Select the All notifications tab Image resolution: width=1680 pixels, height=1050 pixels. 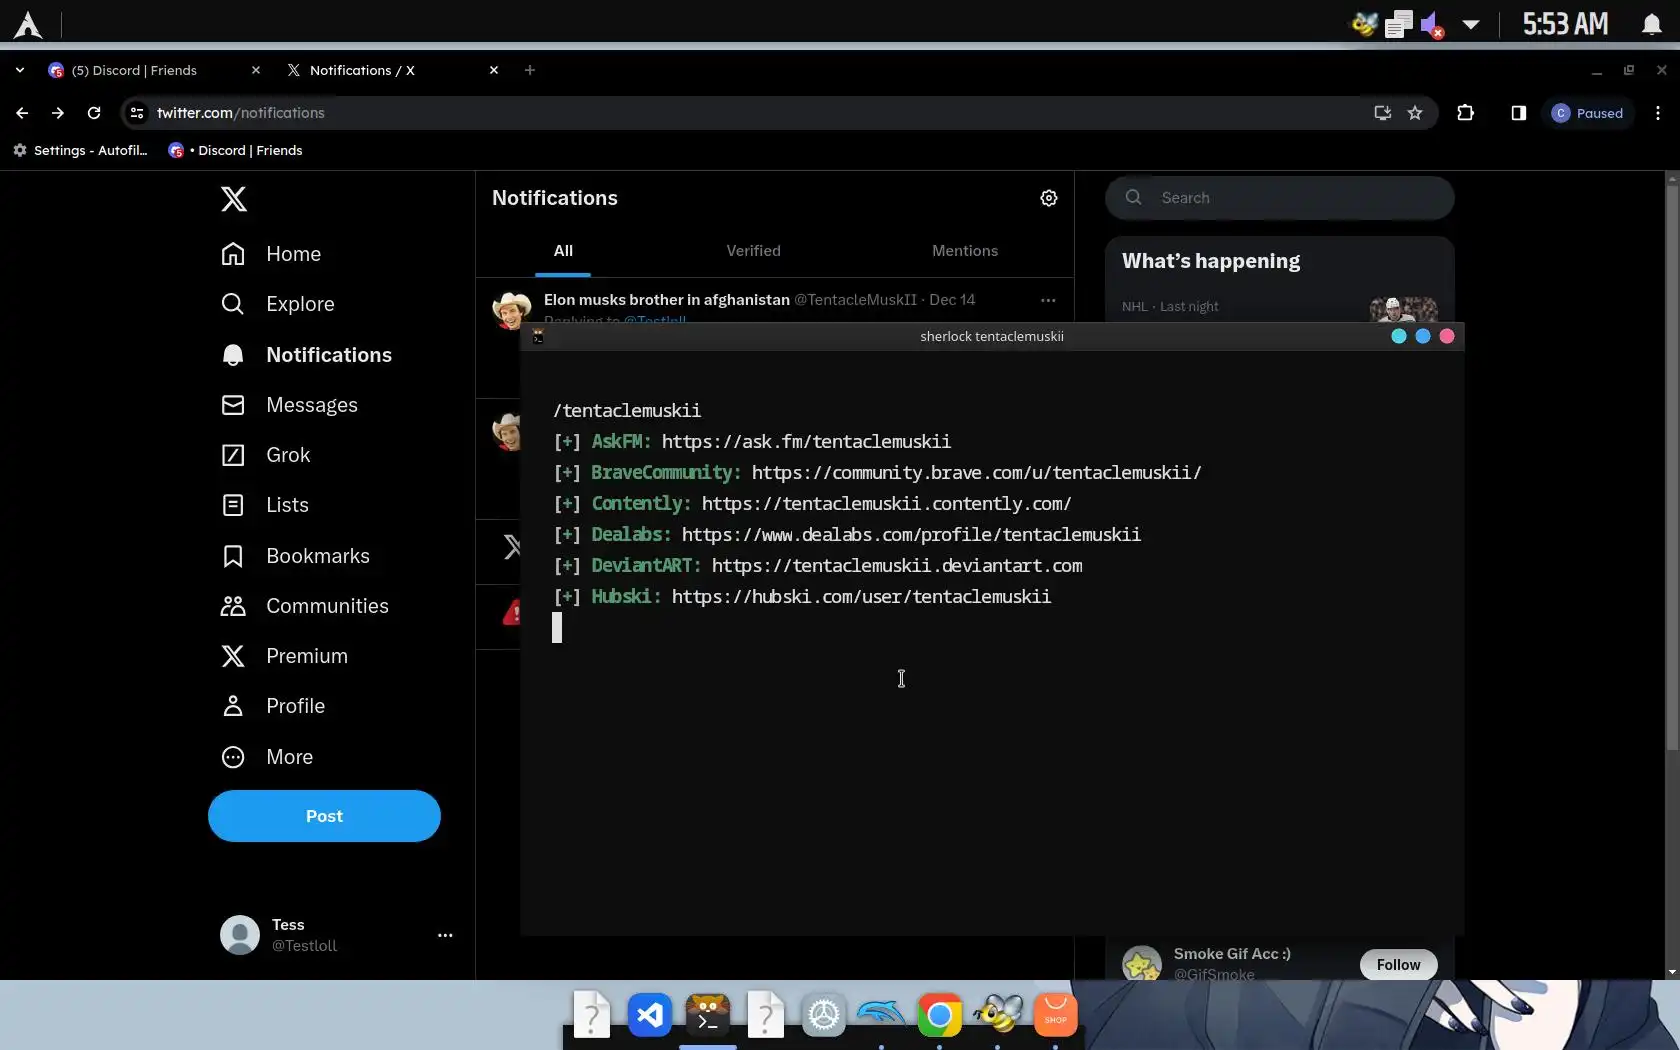(x=563, y=251)
